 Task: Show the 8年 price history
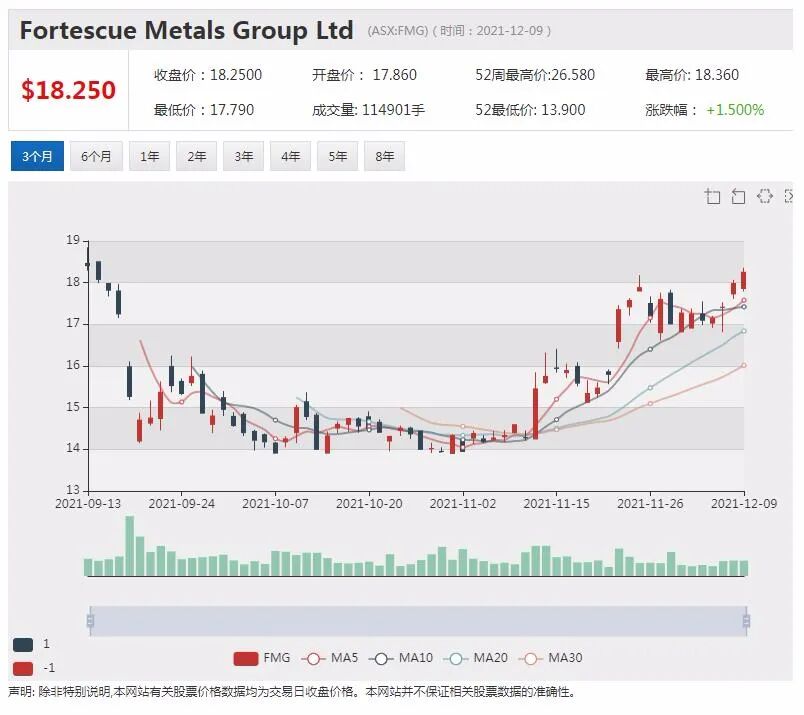(384, 156)
